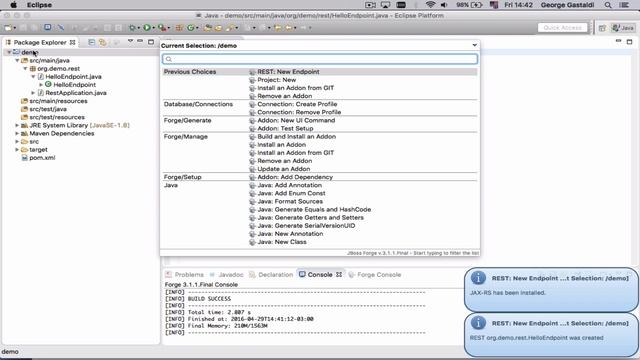640x360 pixels.
Task: Open macOS Notification Center icon
Action: coord(624,5)
